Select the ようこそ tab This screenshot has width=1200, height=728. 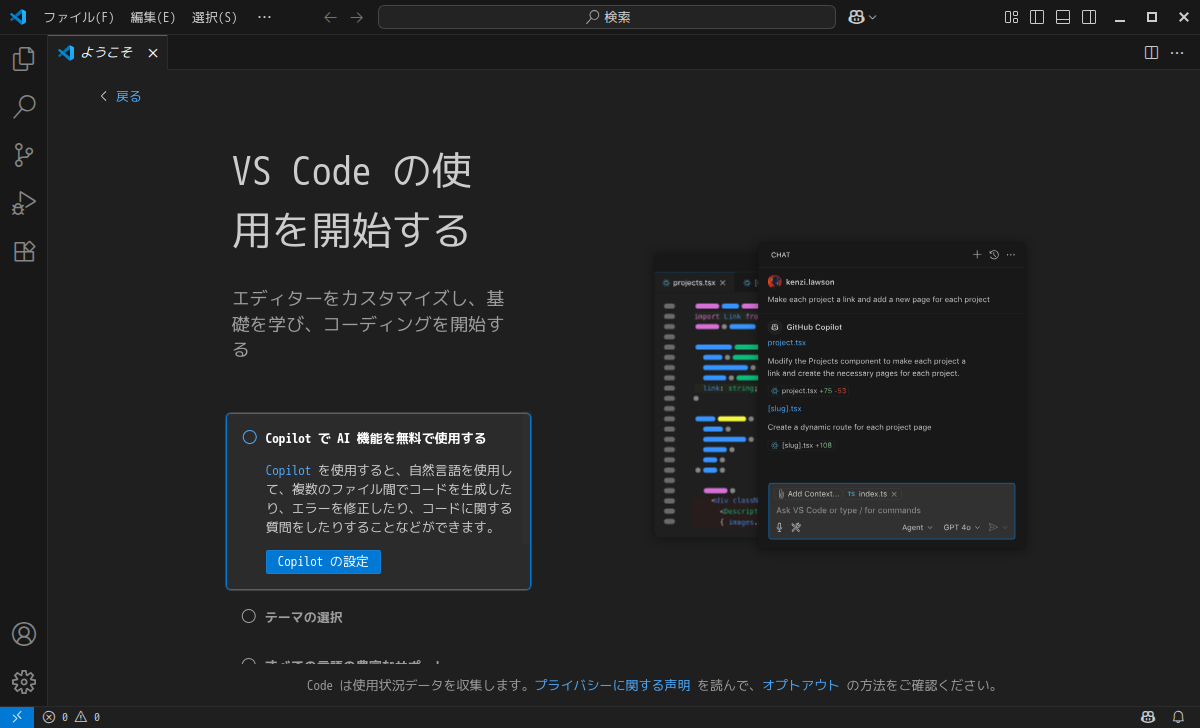pyautogui.click(x=108, y=53)
